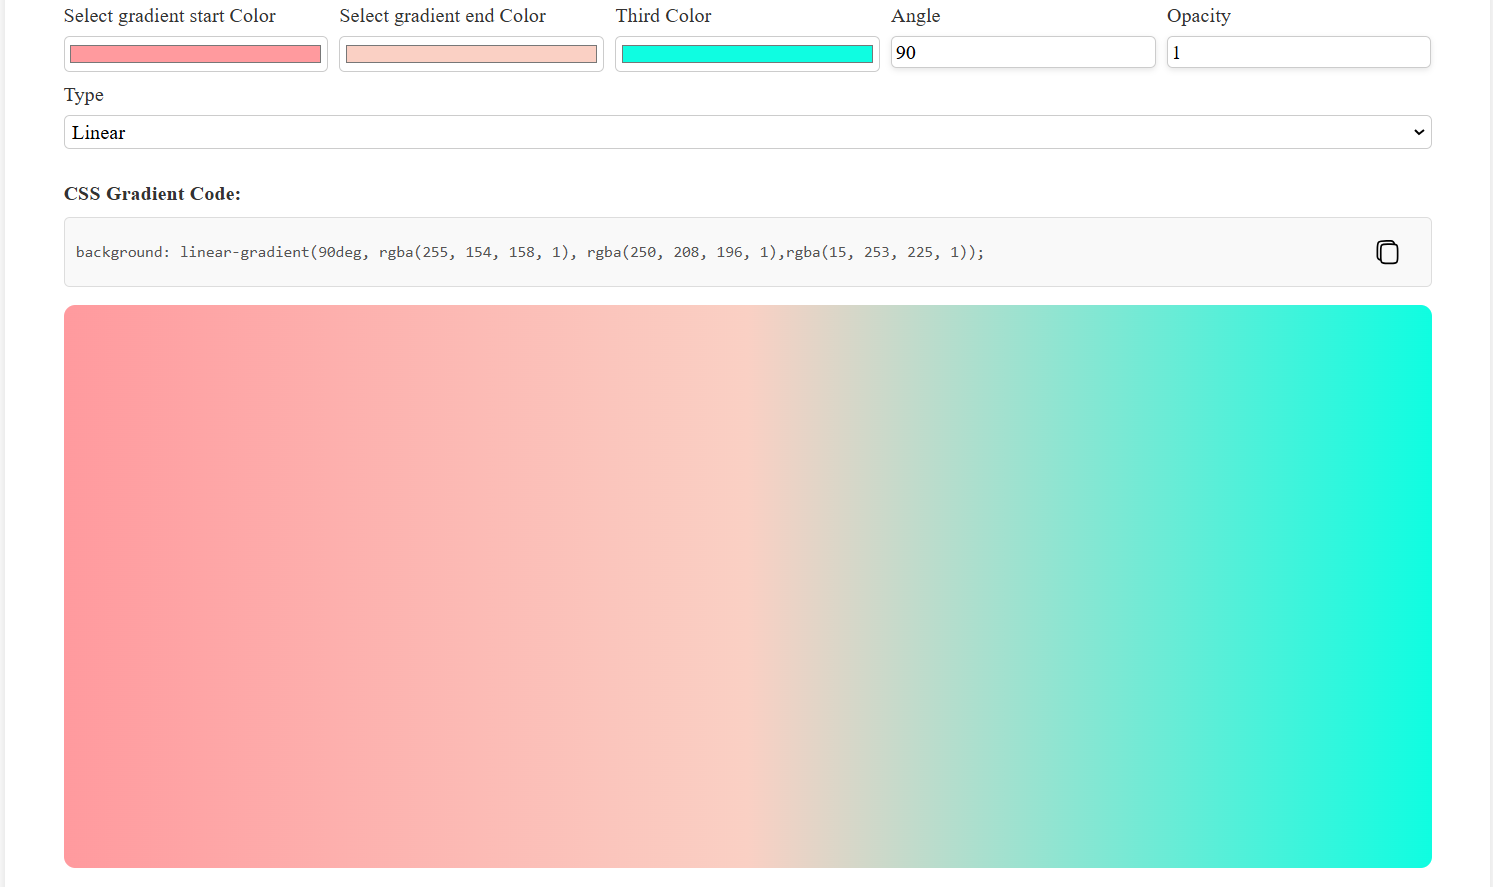Viewport: 1493px width, 887px height.
Task: Click the 'Select gradient start Color' label
Action: tap(170, 16)
